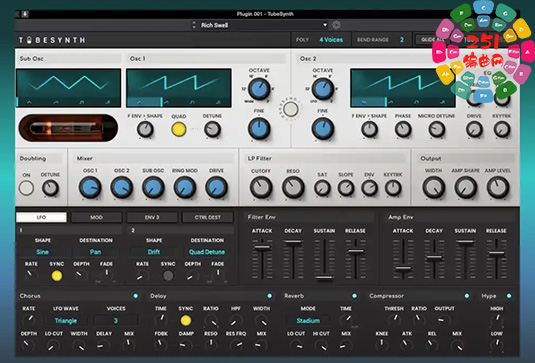Toggle the yellow QUAD button in Osc 1
The image size is (535, 363).
[x=179, y=129]
